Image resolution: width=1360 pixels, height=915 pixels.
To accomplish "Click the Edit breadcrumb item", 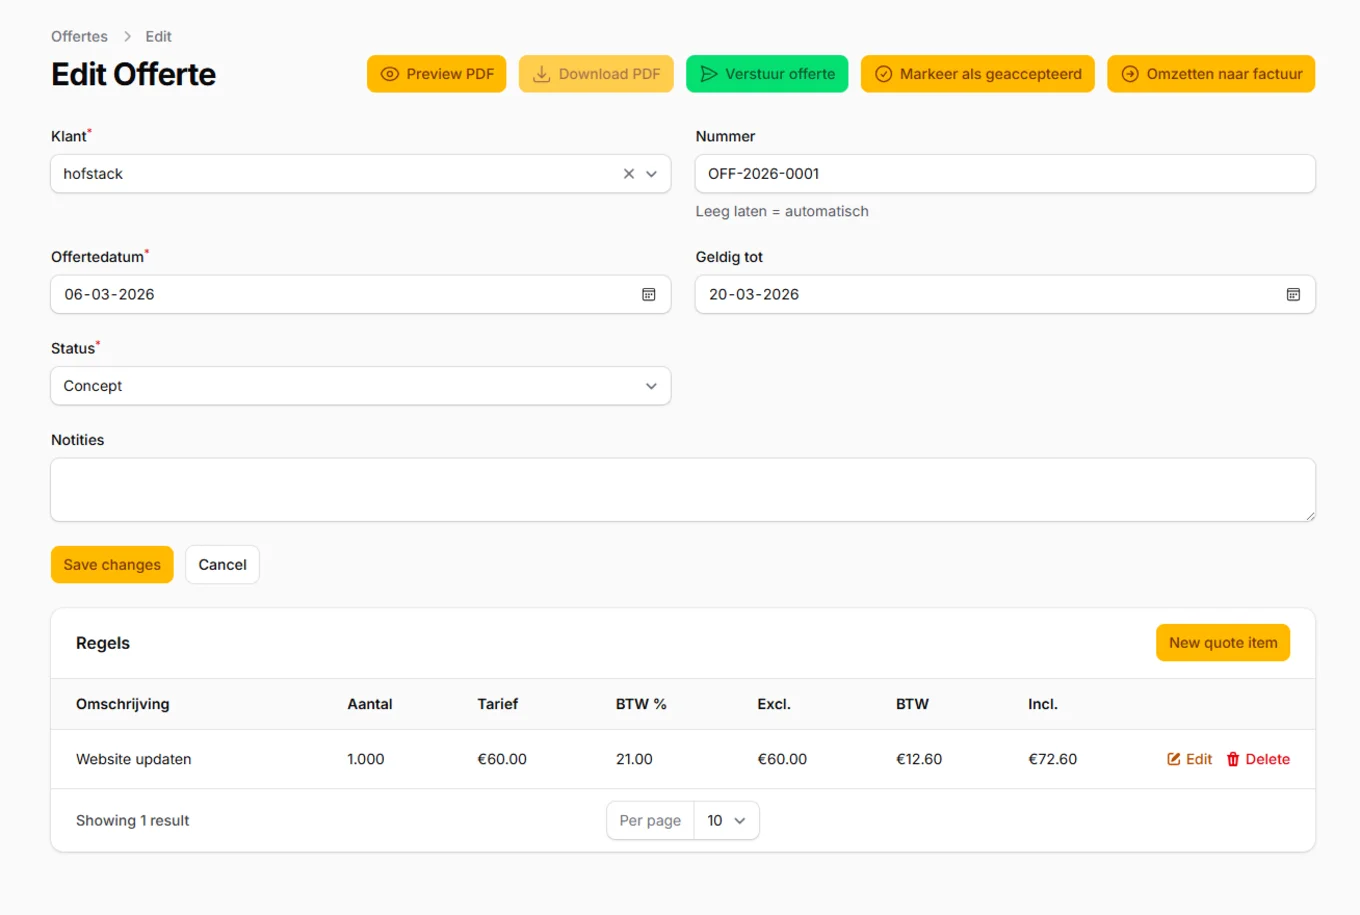I will (x=158, y=36).
